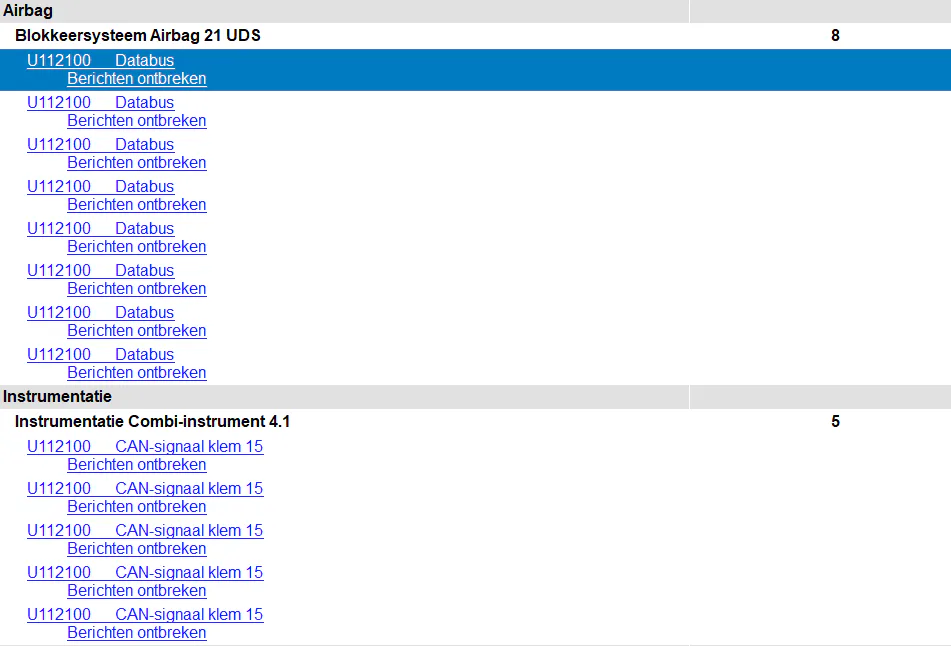Click the highlighted U112100 Databus fault entry
The image size is (951, 646).
(x=100, y=61)
